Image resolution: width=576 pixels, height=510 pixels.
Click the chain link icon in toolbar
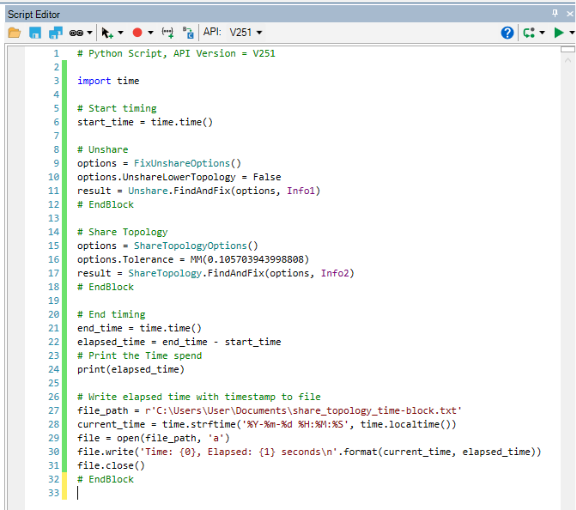tap(76, 33)
